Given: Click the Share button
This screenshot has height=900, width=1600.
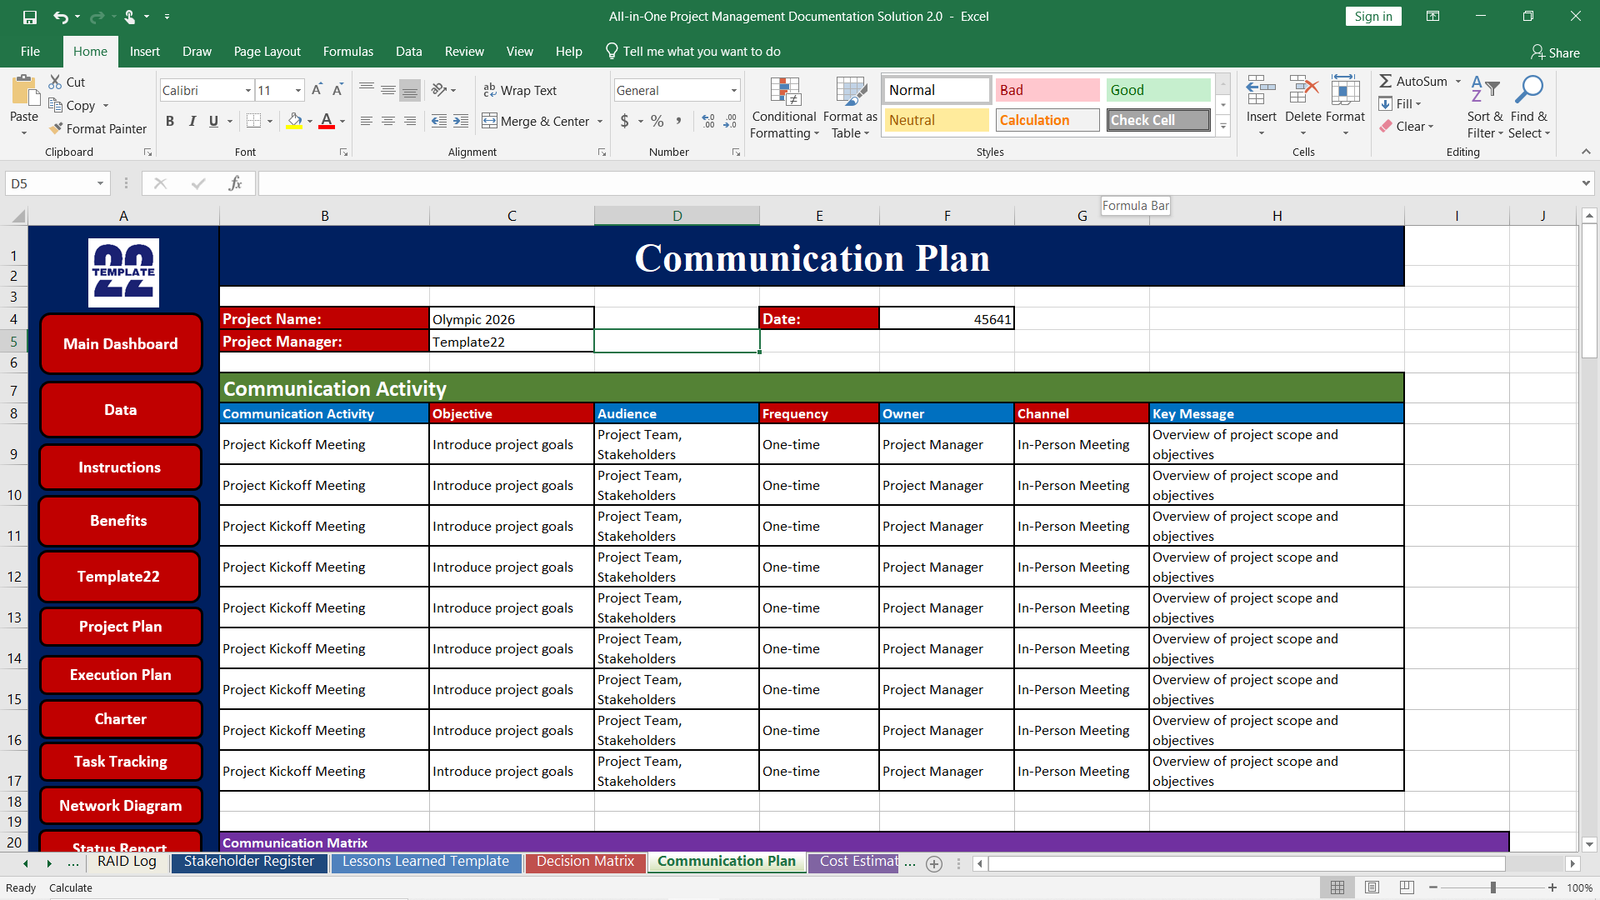Looking at the screenshot, I should point(1555,52).
